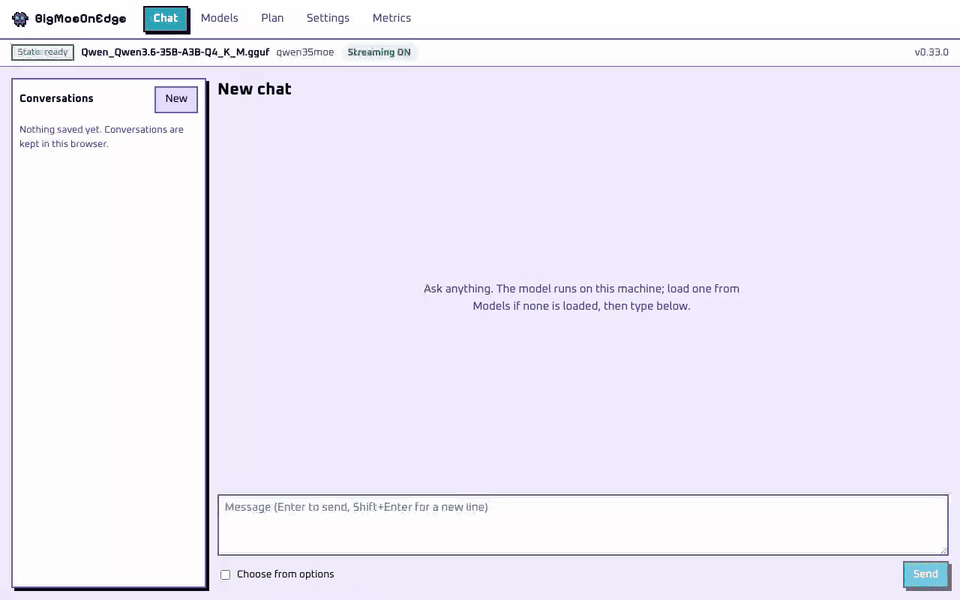This screenshot has width=960, height=600.
Task: Switch to the Models tab
Action: pyautogui.click(x=219, y=18)
